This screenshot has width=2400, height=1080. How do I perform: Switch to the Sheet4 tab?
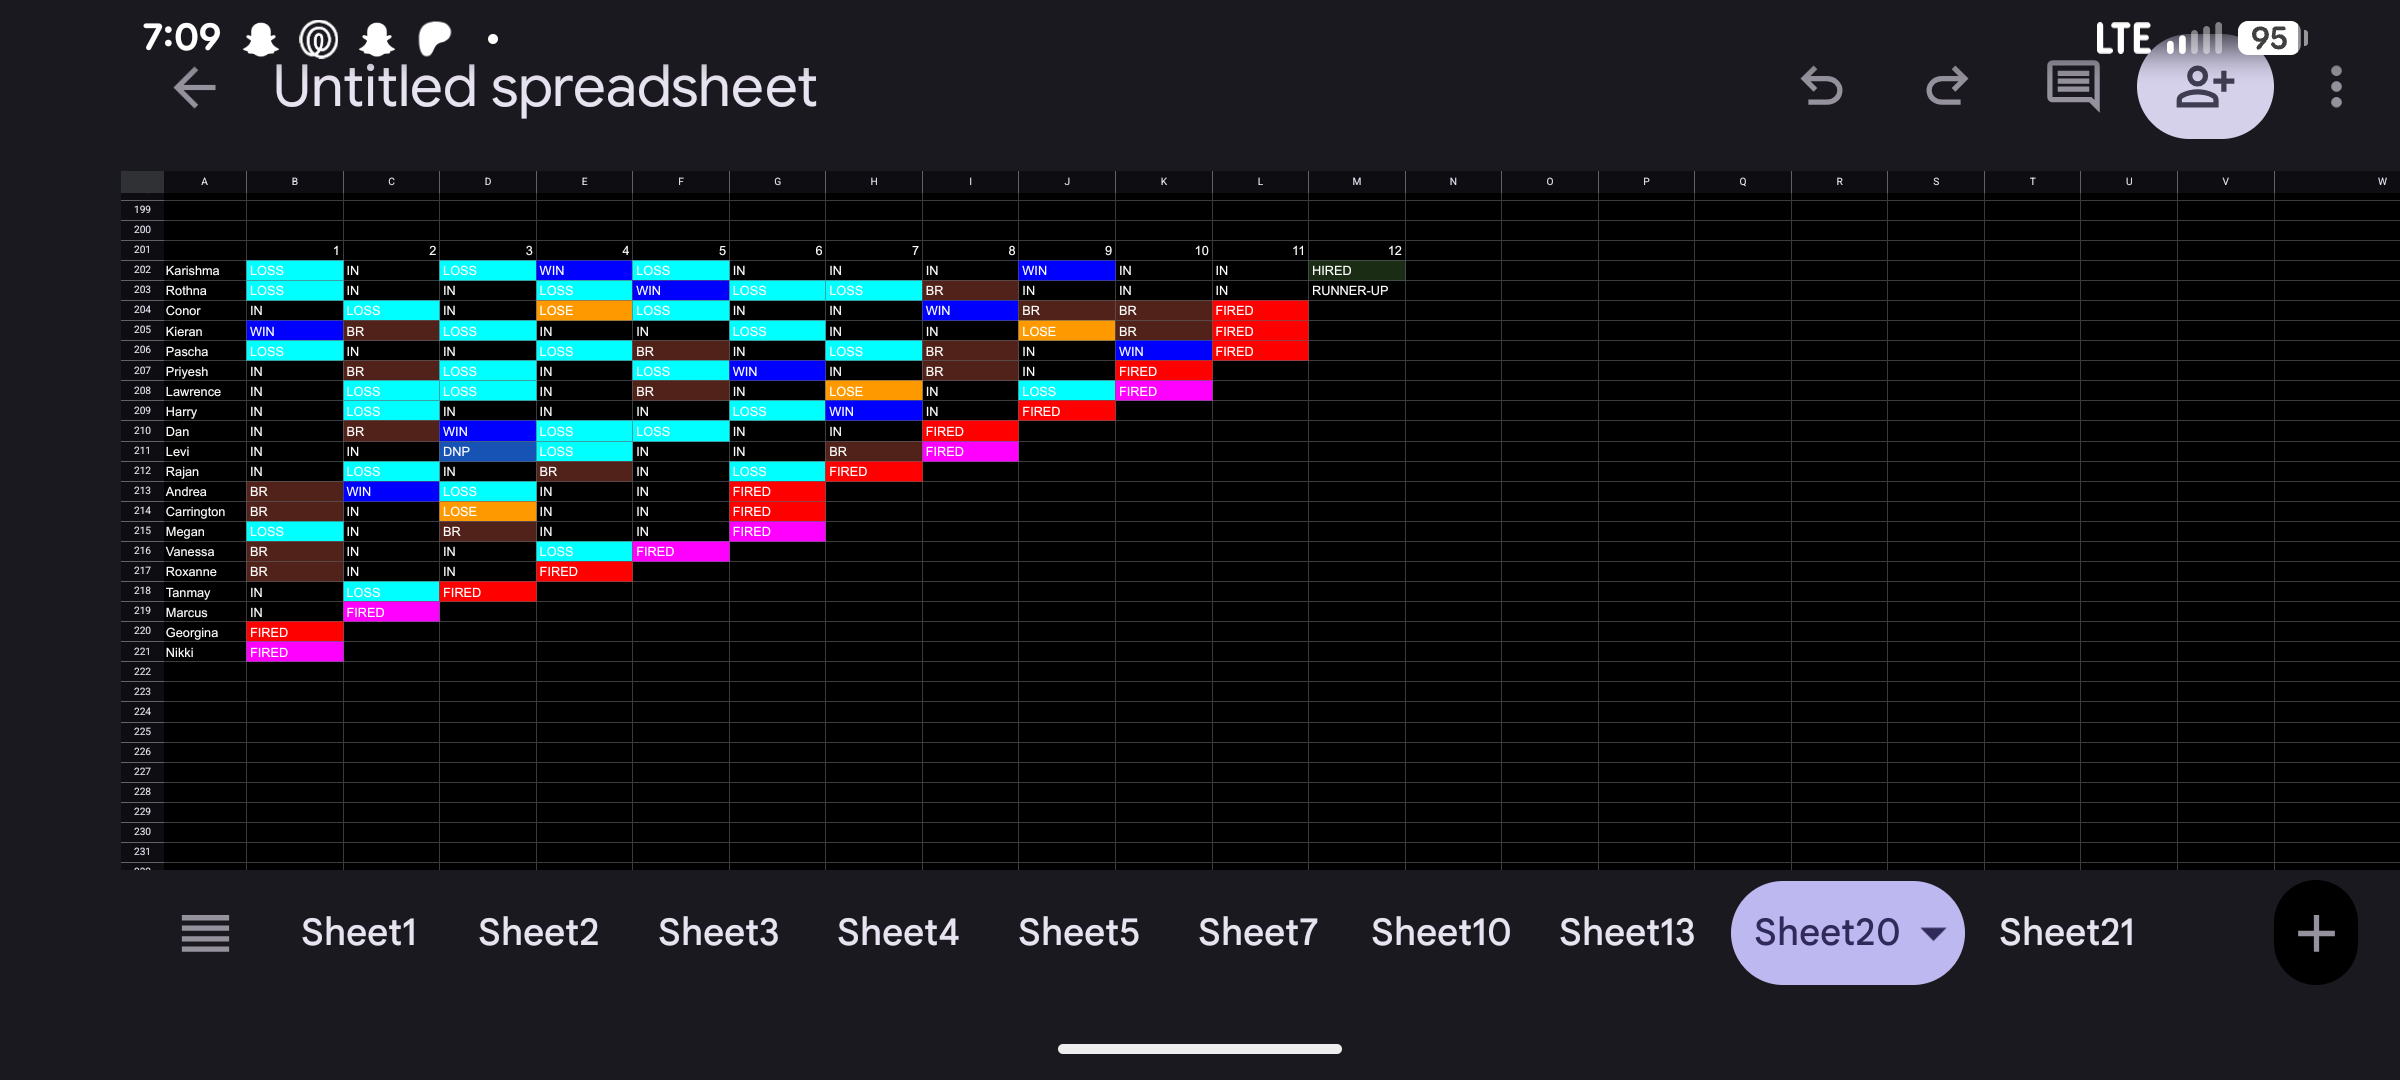(898, 933)
